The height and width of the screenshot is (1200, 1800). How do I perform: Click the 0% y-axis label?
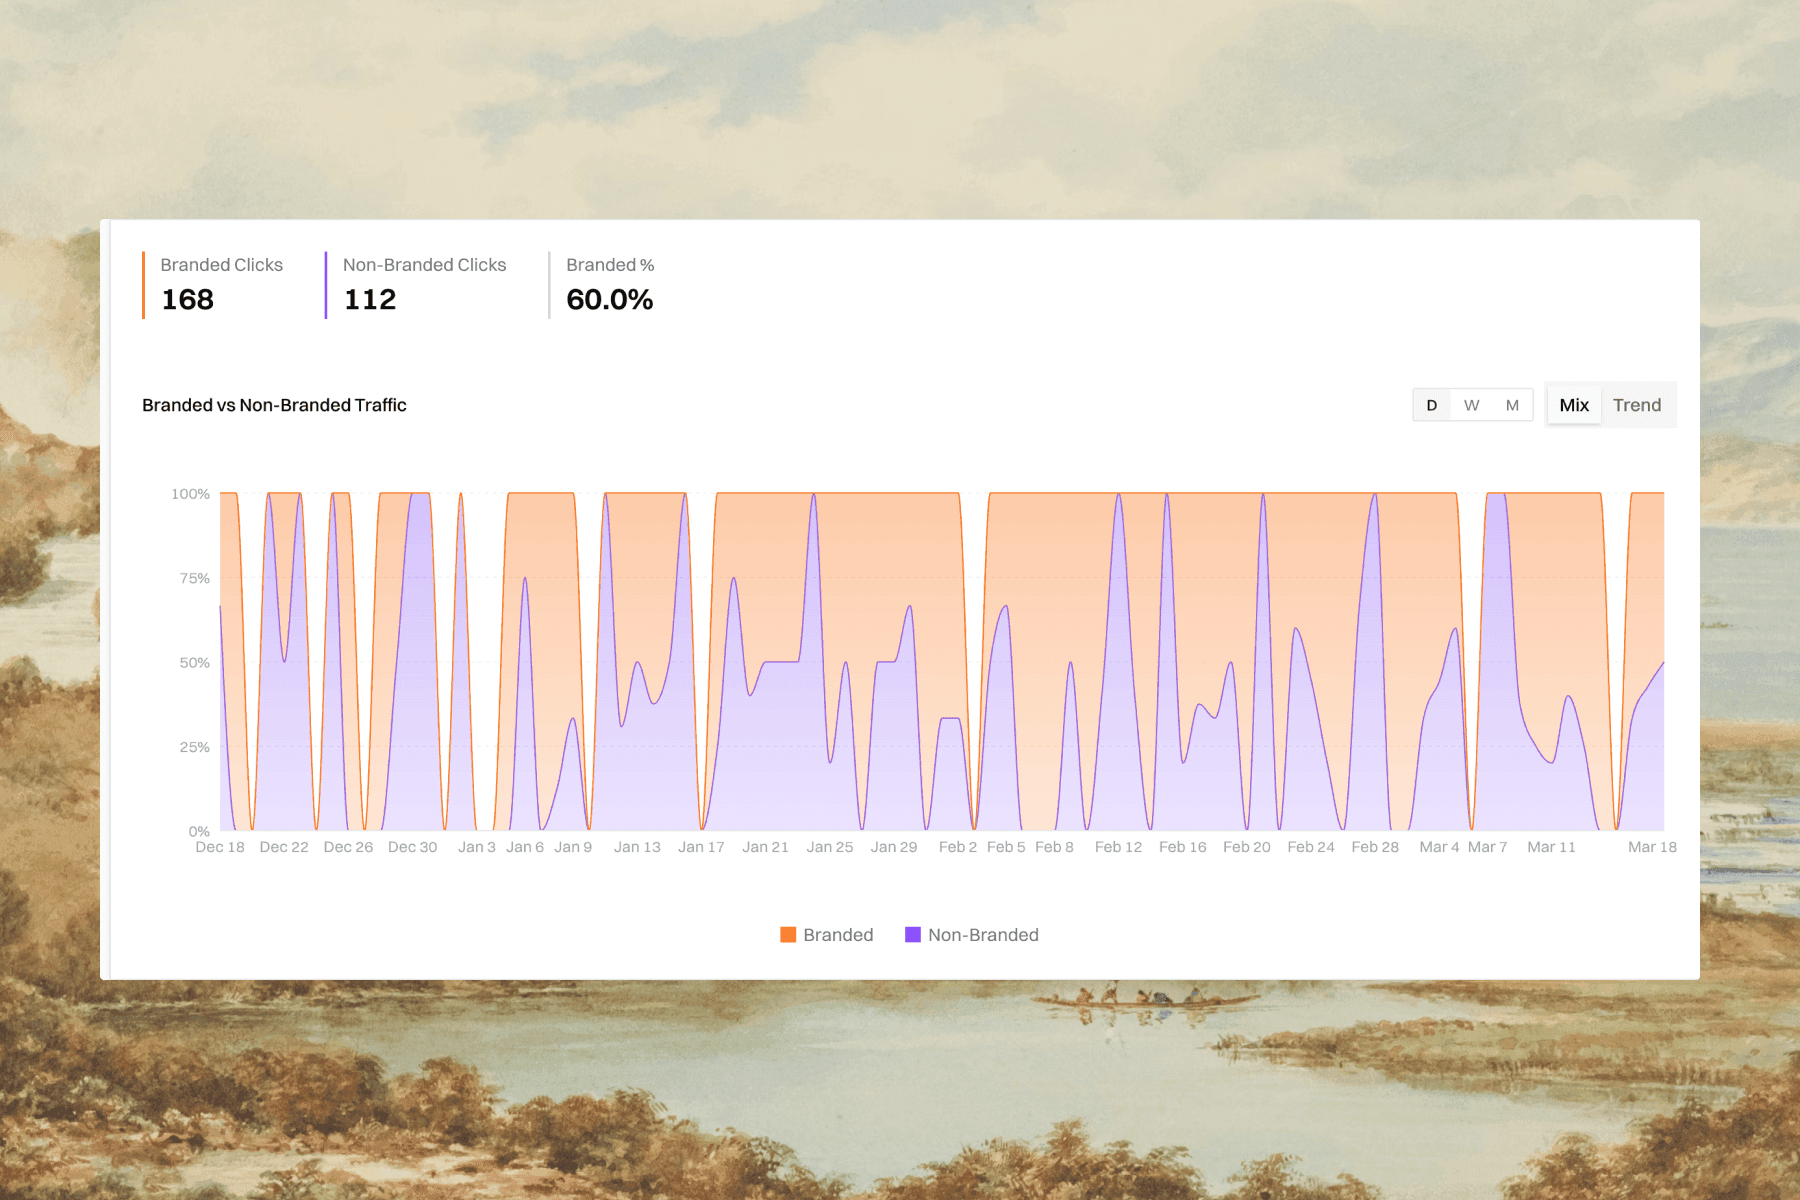tap(199, 830)
